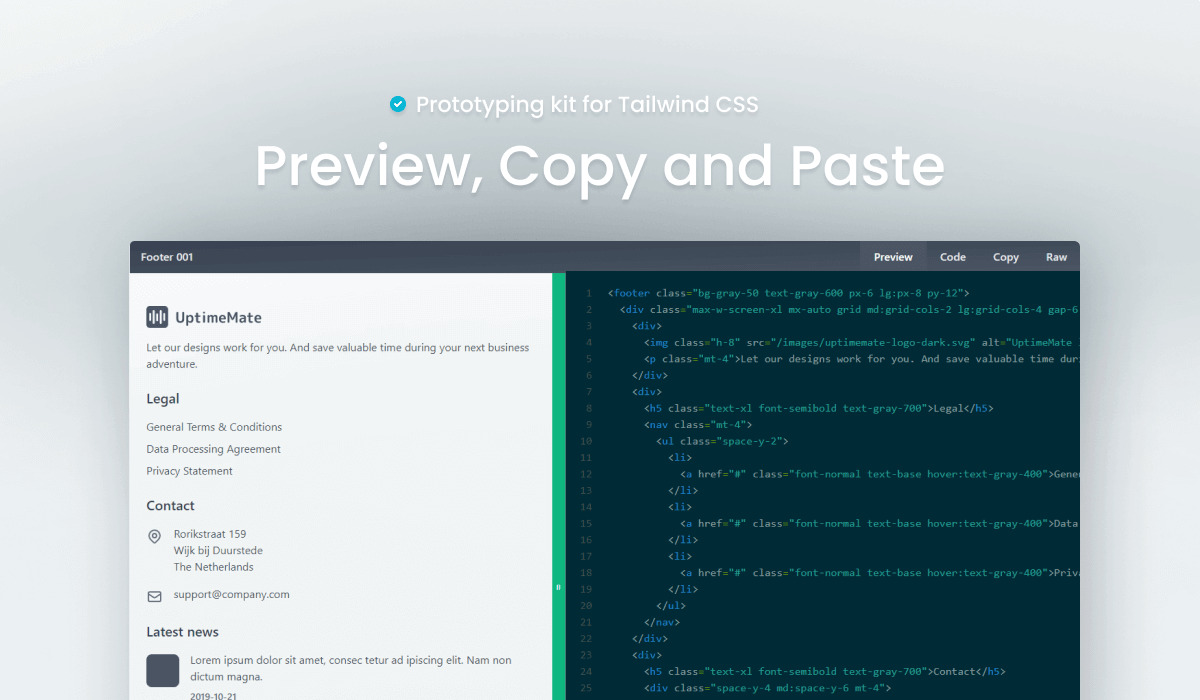Click line number 1 in the code editor
1200x700 pixels.
point(588,292)
